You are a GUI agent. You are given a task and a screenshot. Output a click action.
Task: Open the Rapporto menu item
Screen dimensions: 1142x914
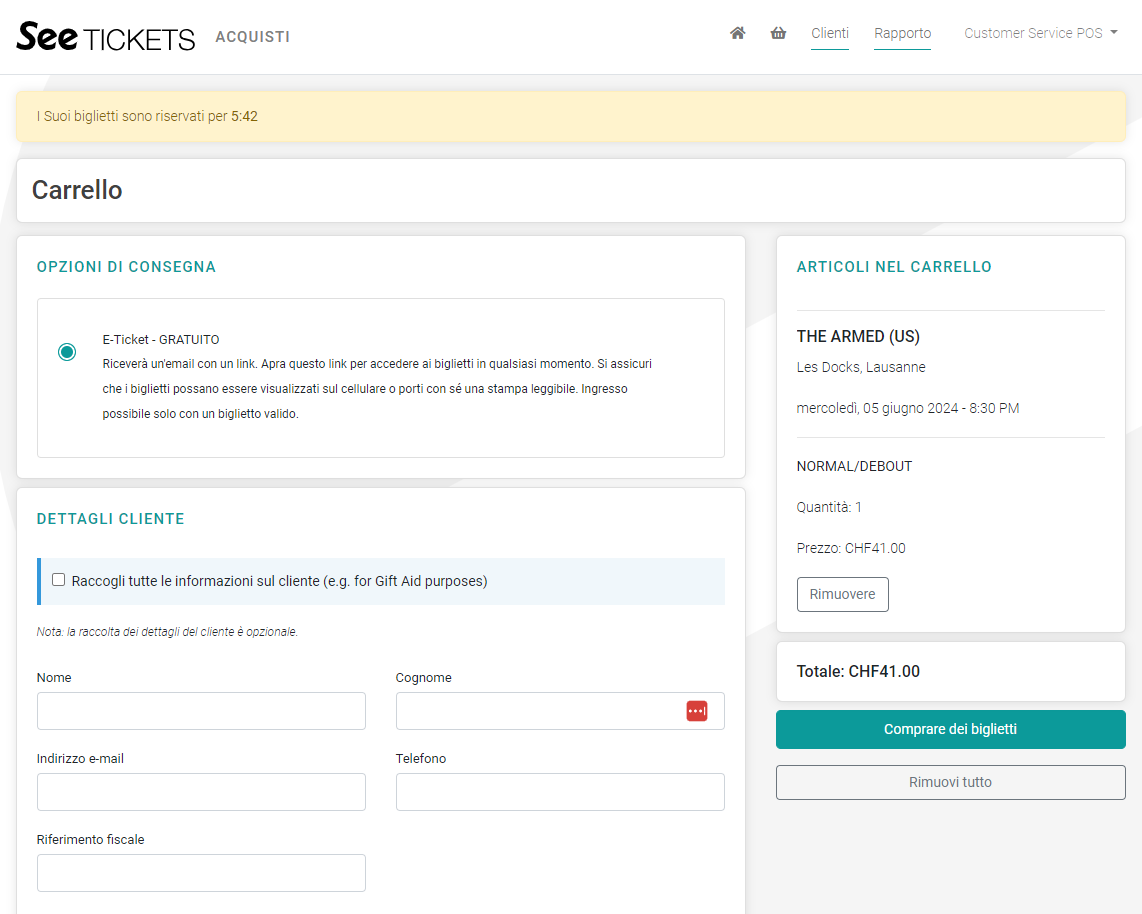902,33
